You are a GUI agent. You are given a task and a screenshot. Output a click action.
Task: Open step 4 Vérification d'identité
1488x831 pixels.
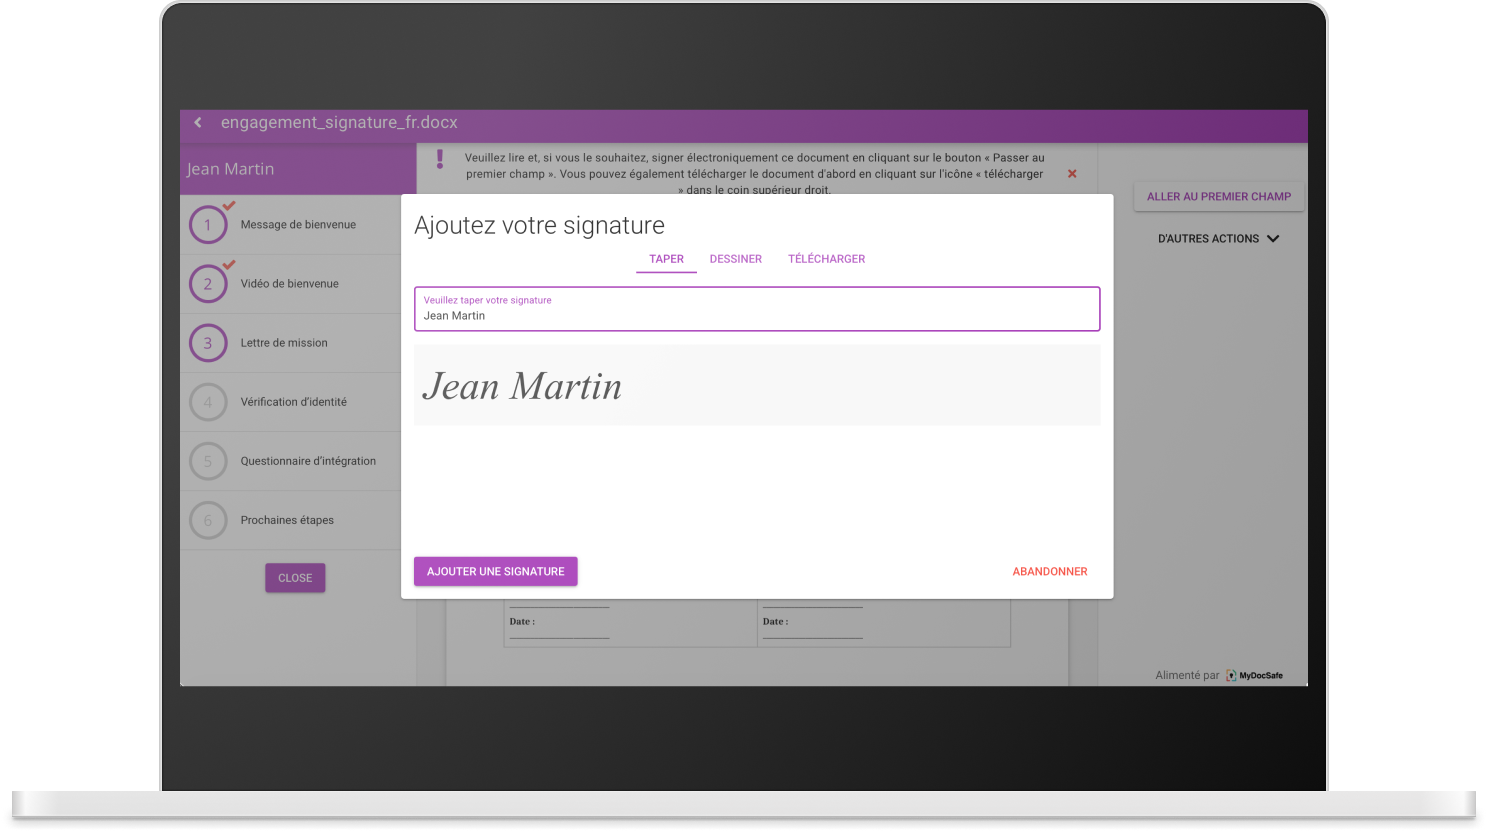click(208, 402)
